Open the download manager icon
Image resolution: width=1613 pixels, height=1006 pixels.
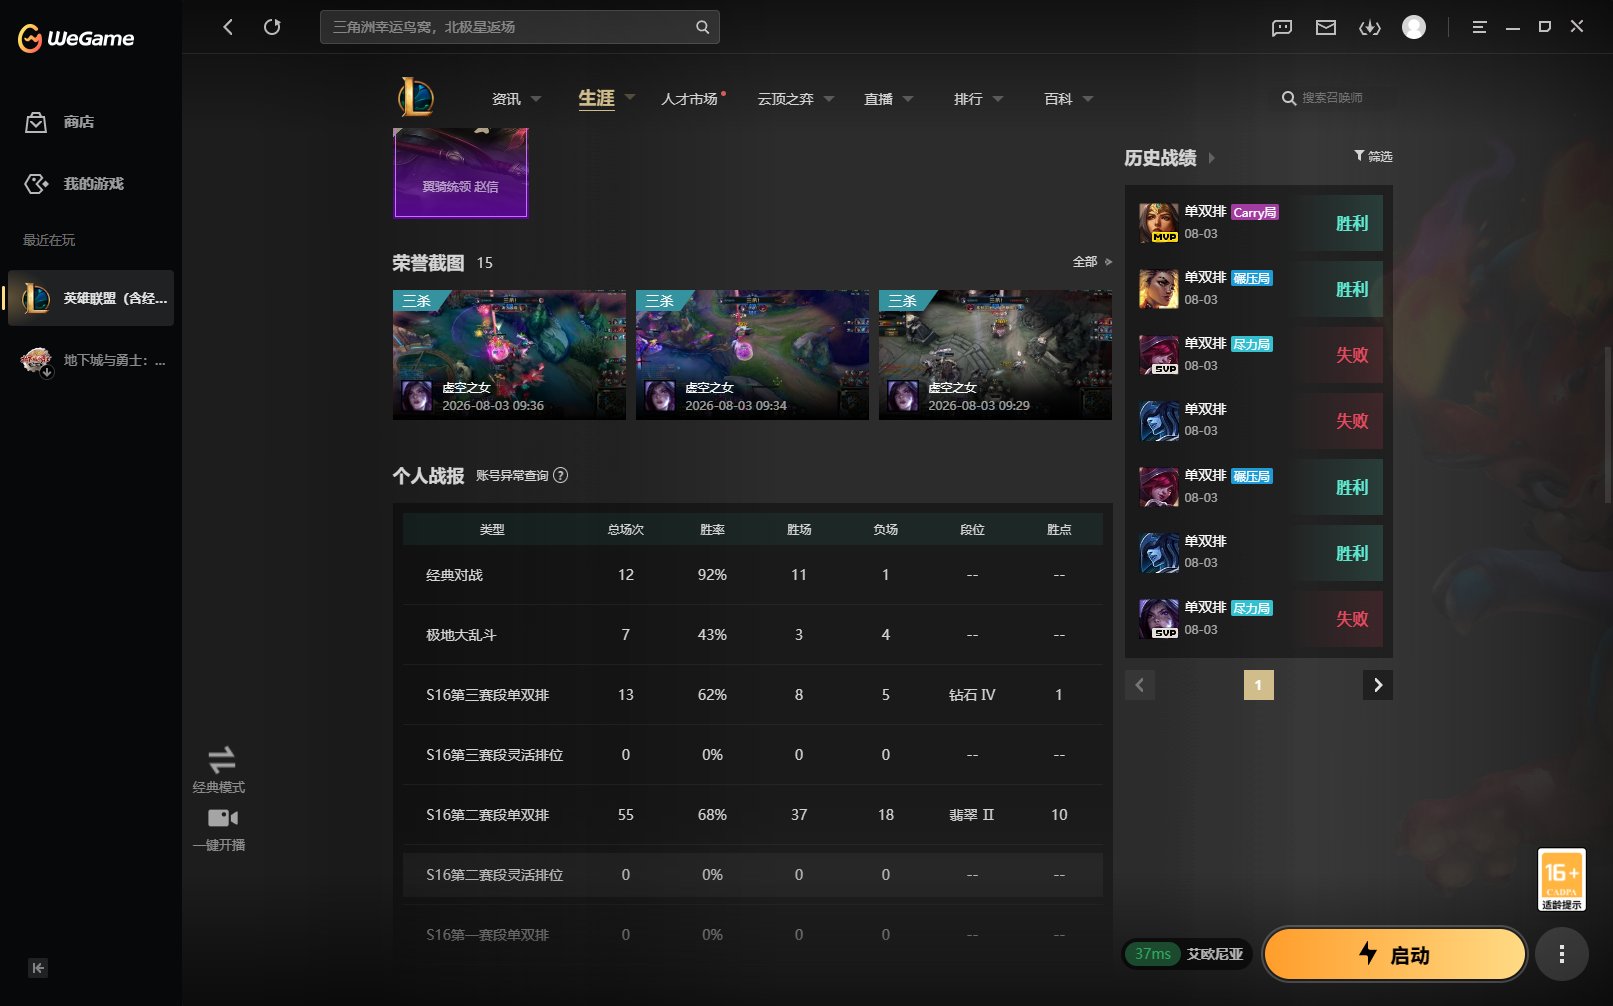1370,28
